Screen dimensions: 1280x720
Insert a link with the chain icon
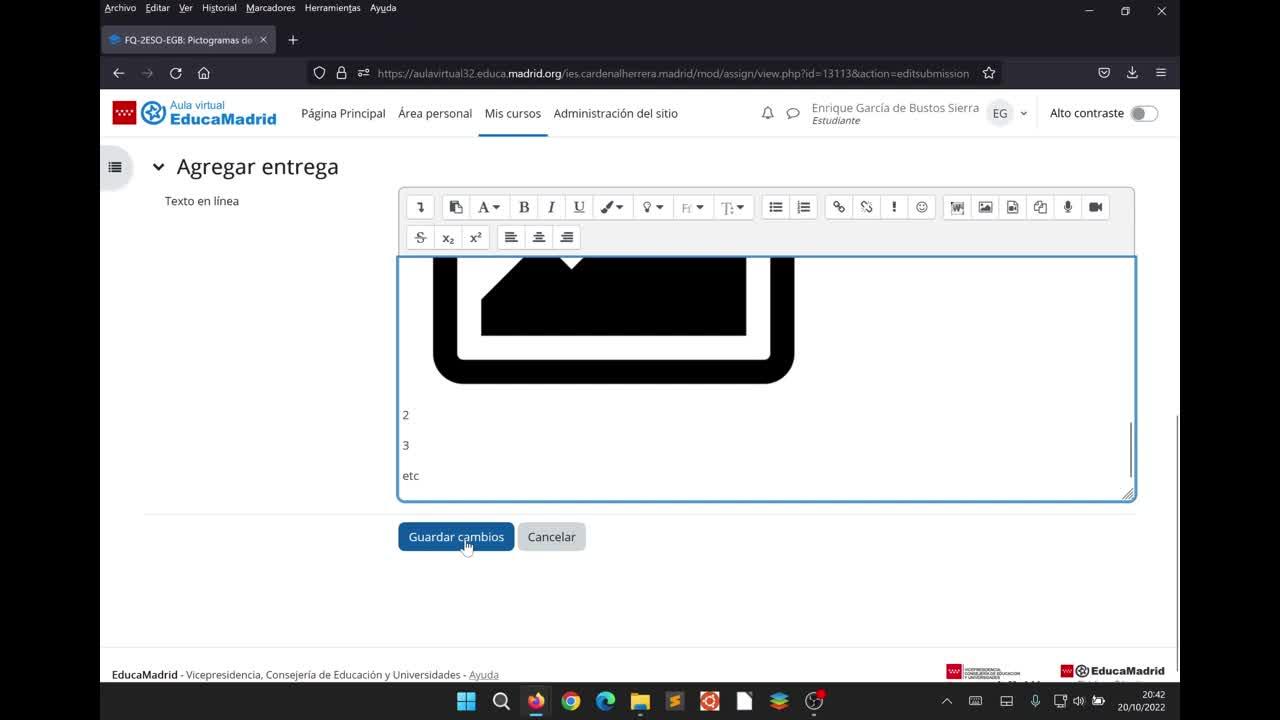pyautogui.click(x=839, y=207)
